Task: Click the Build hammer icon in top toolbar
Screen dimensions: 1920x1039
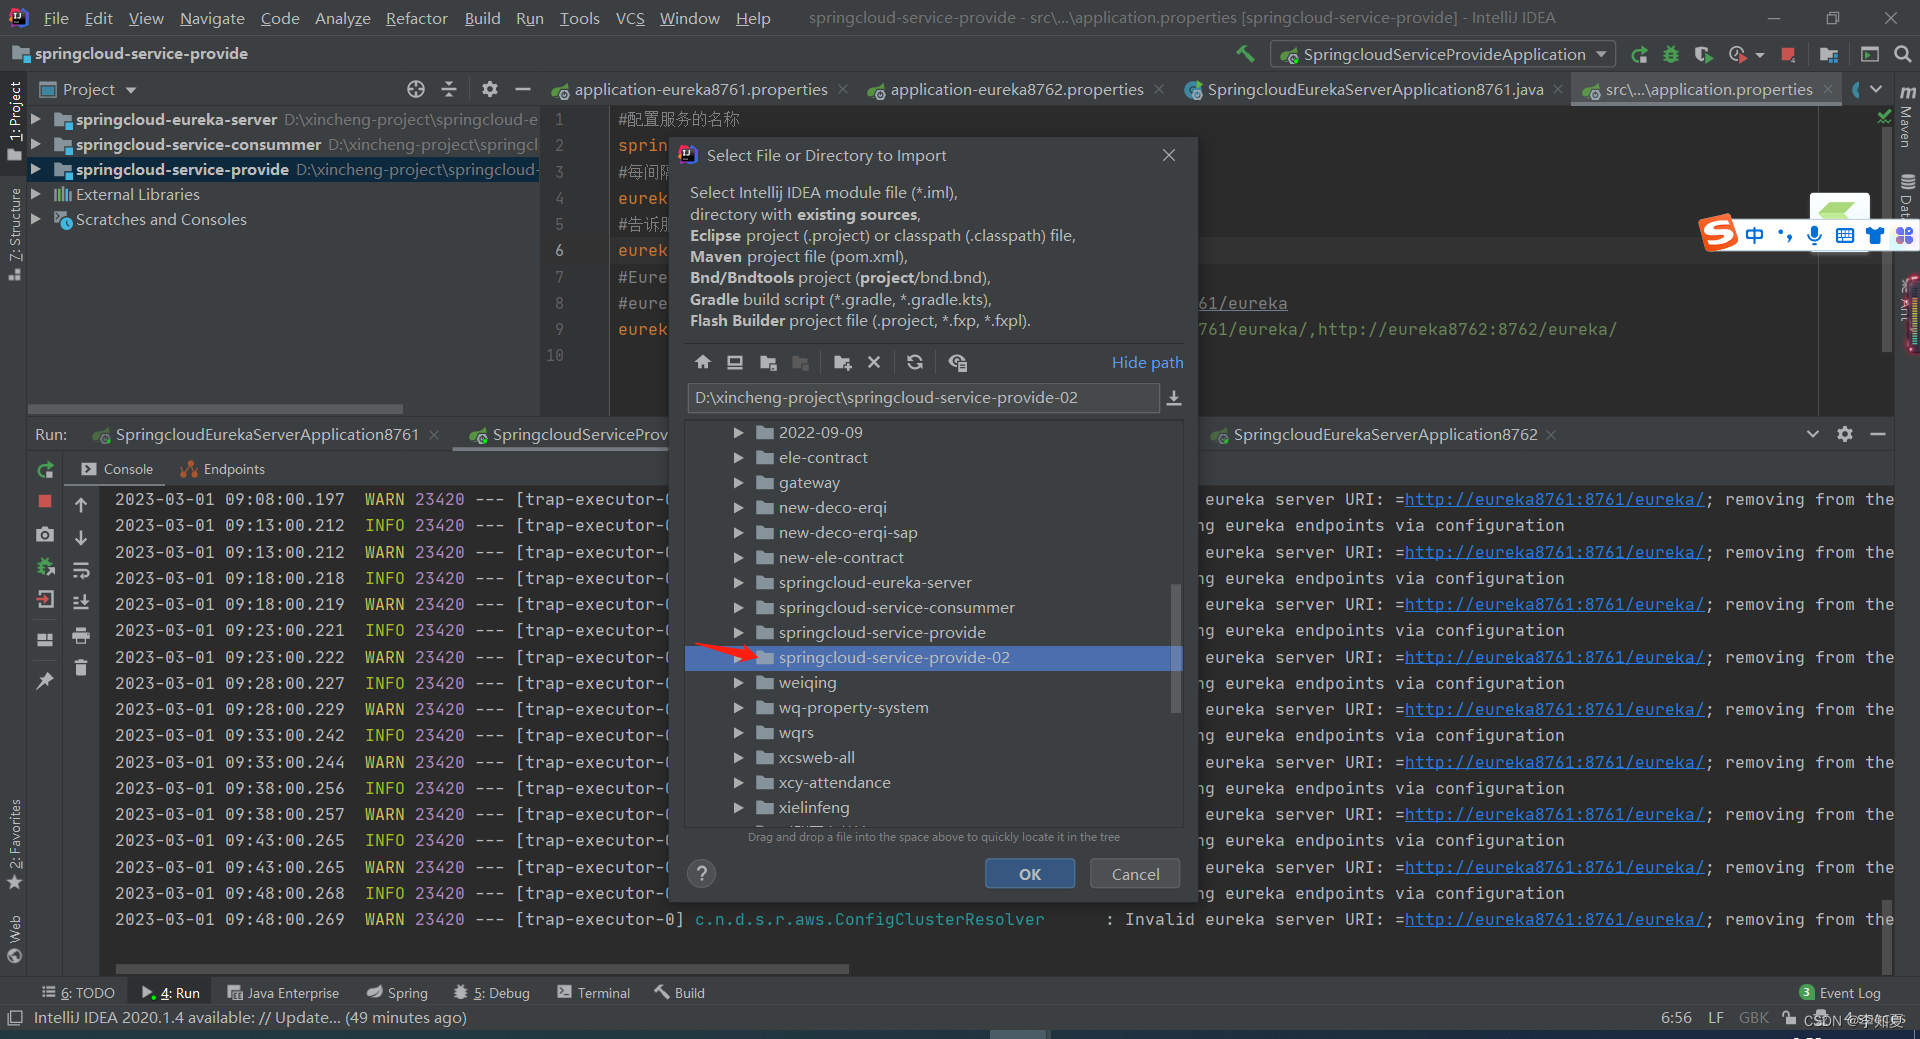Action: (1245, 54)
